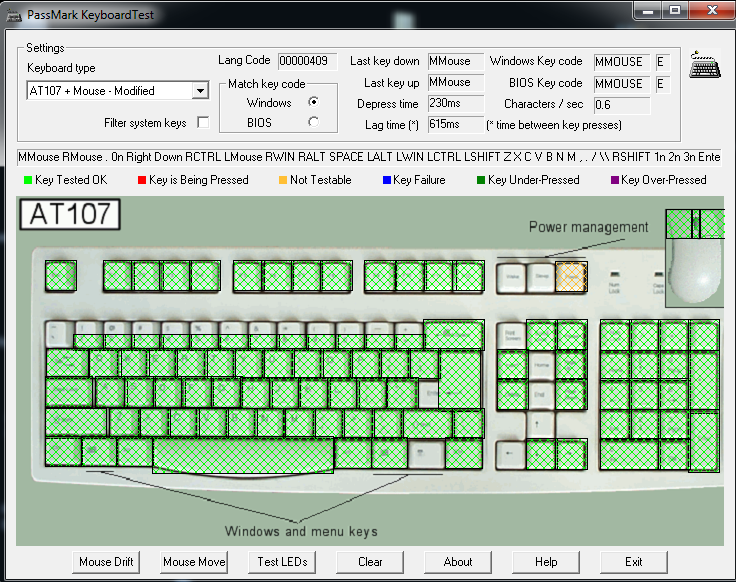Click the blue Key Failure swatch

(387, 180)
